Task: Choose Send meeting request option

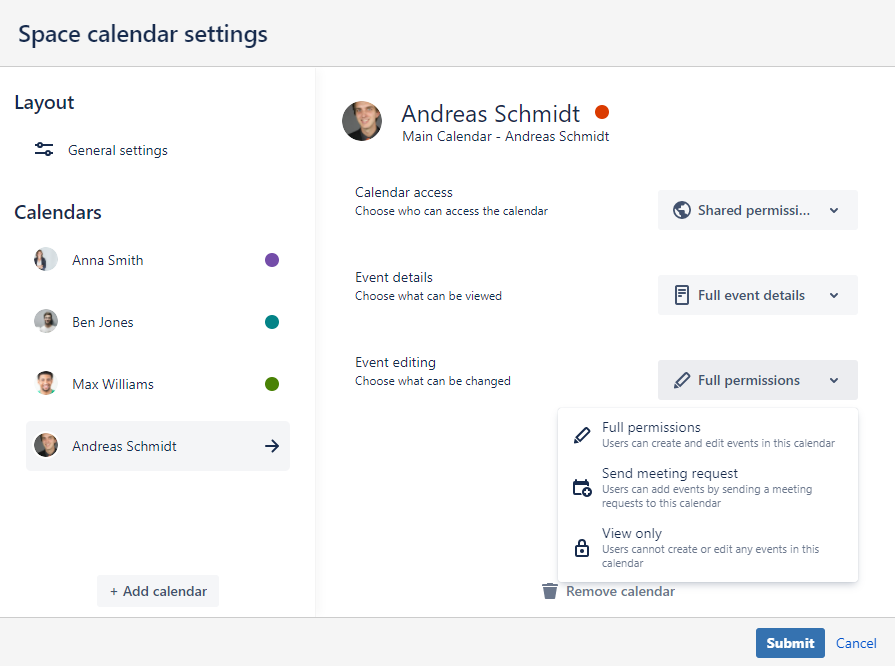Action: click(670, 474)
